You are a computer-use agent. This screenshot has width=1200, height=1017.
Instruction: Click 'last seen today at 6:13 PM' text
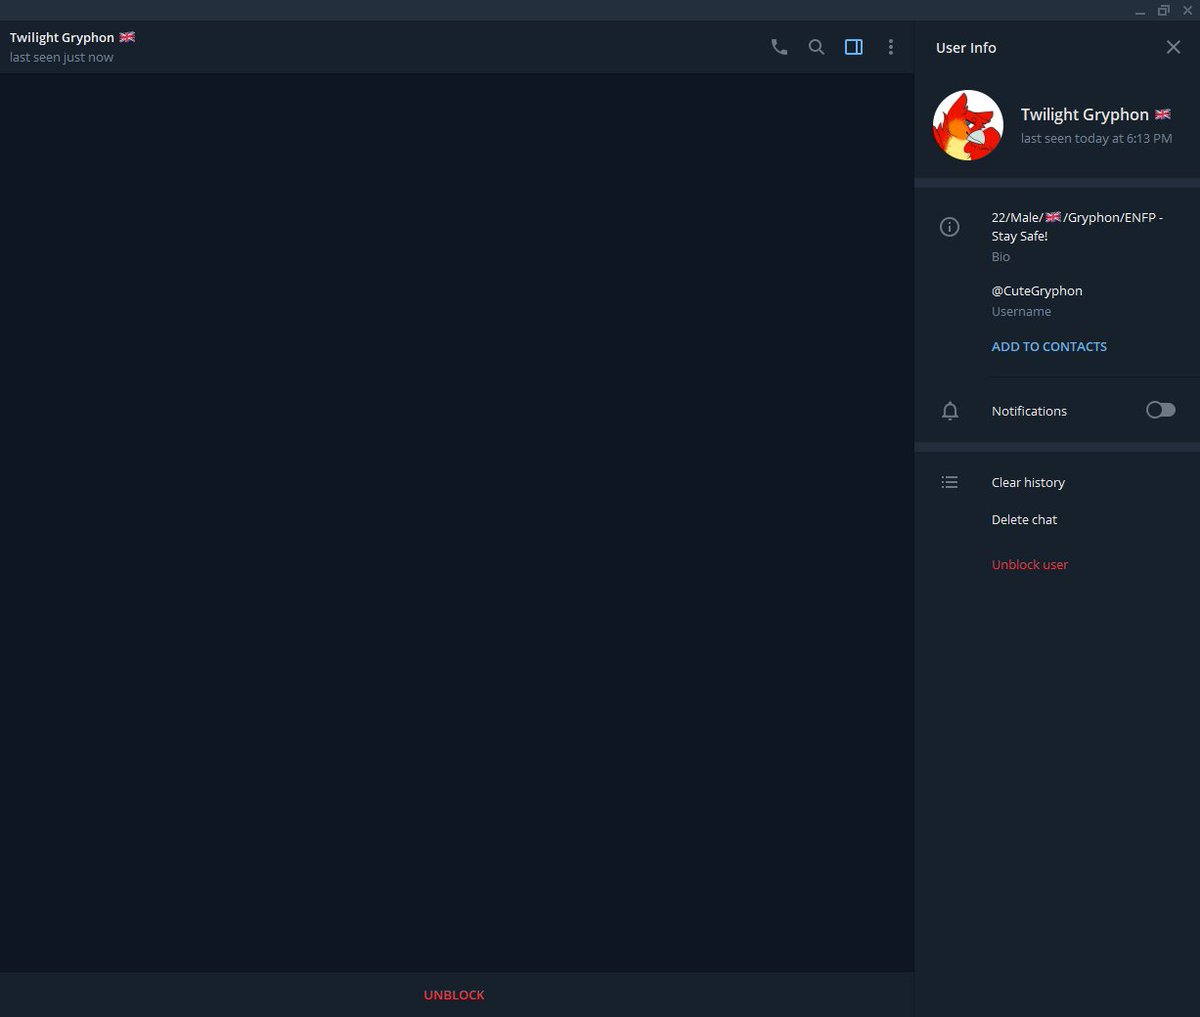[x=1096, y=139]
